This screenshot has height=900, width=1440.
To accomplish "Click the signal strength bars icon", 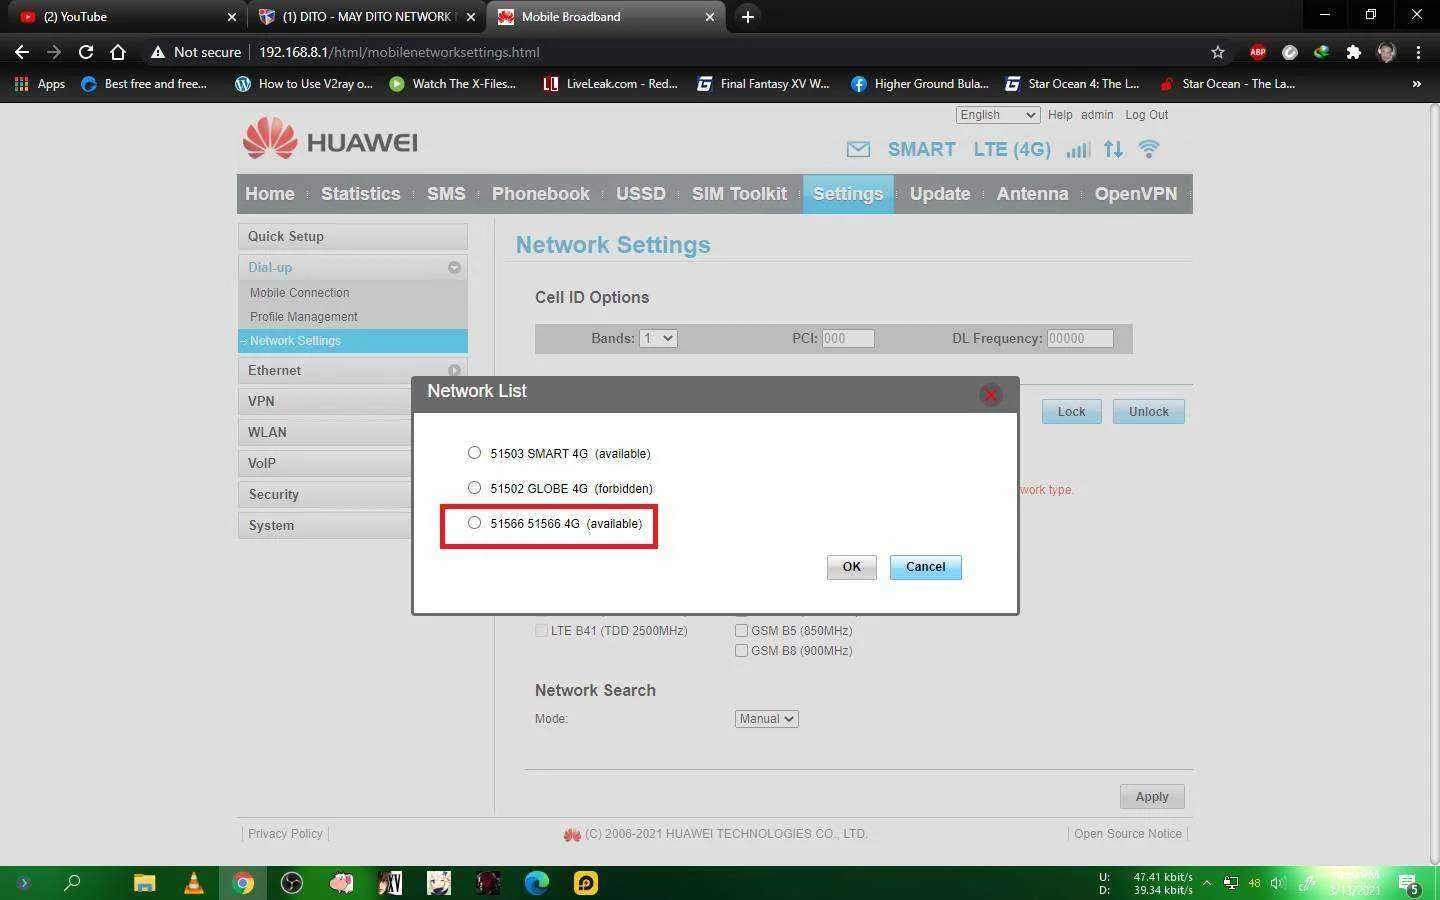I will (1078, 150).
